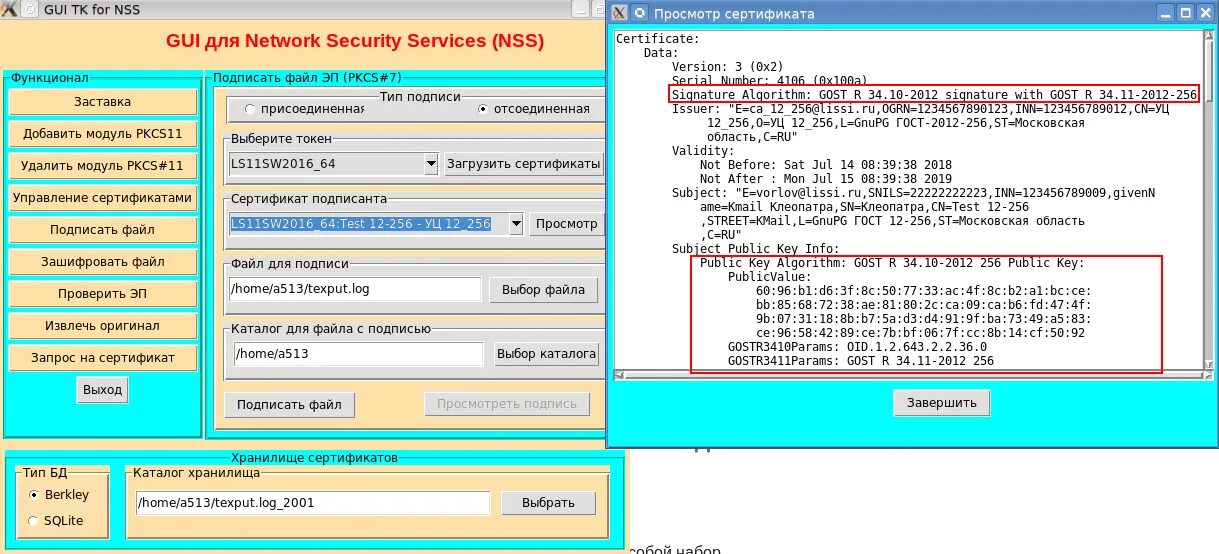The image size is (1219, 554).
Task: Click the signature catalog field /home/a513
Action: (358, 354)
